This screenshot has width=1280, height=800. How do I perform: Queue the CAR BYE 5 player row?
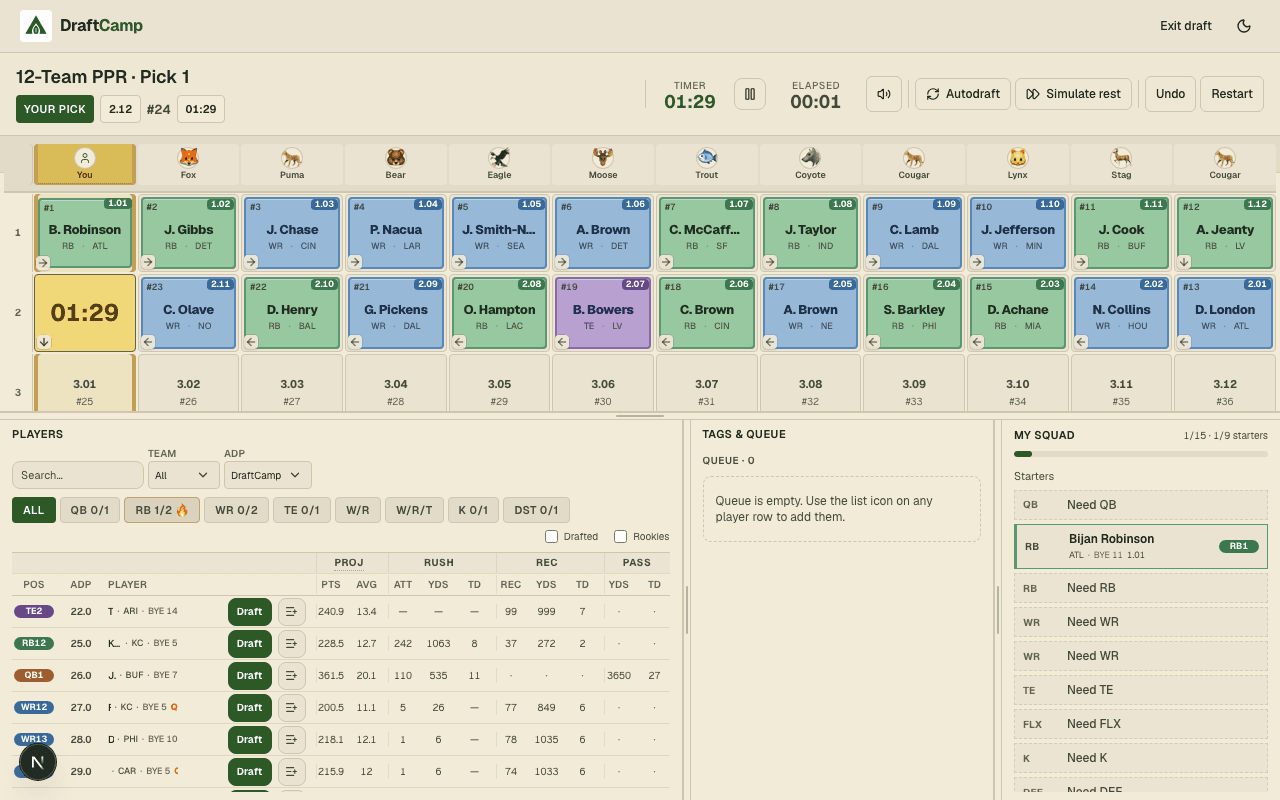pyautogui.click(x=292, y=772)
